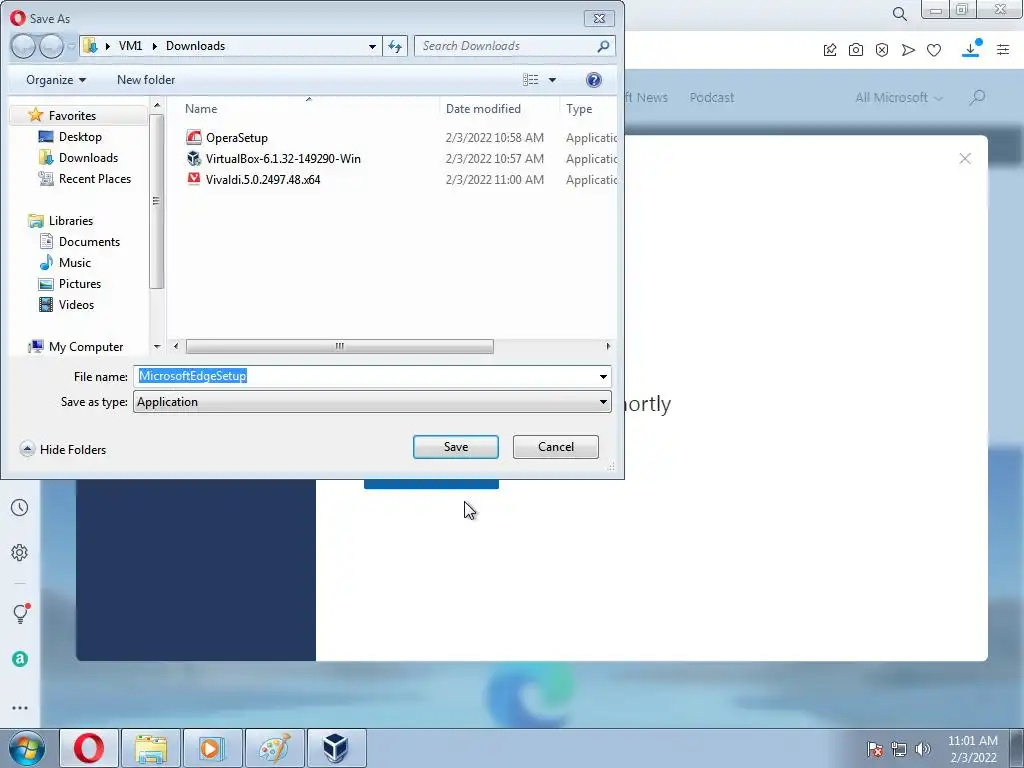Click the Back navigation button in dialog
Viewport: 1024px width, 768px height.
pos(23,46)
